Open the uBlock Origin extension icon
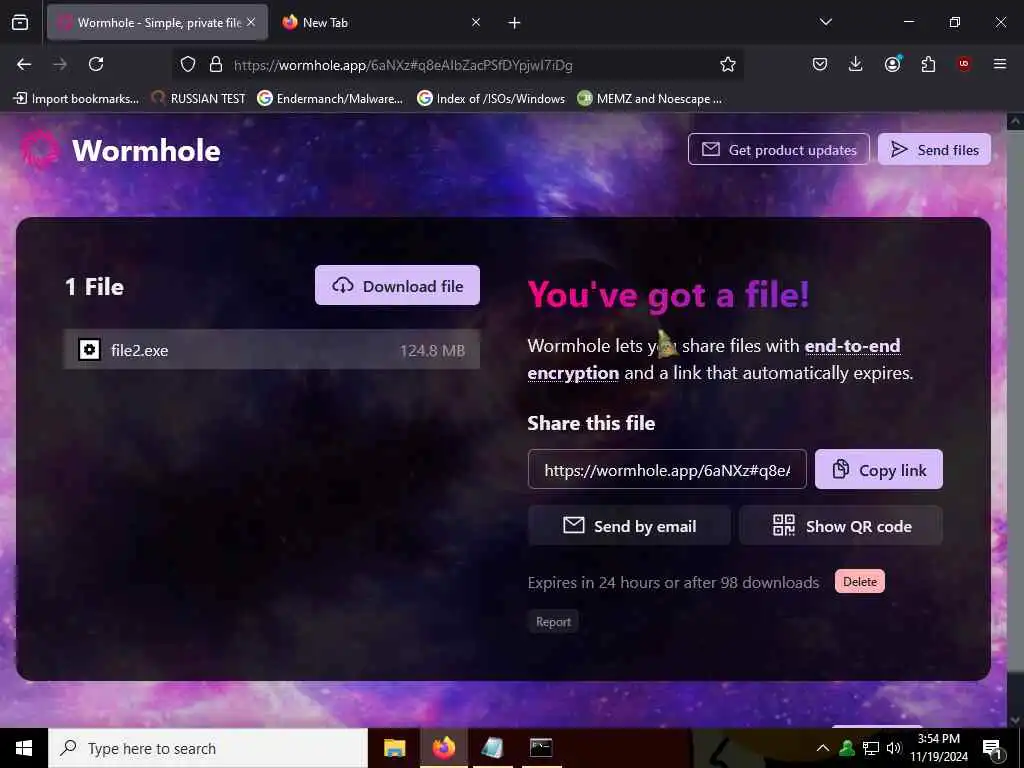 click(964, 64)
